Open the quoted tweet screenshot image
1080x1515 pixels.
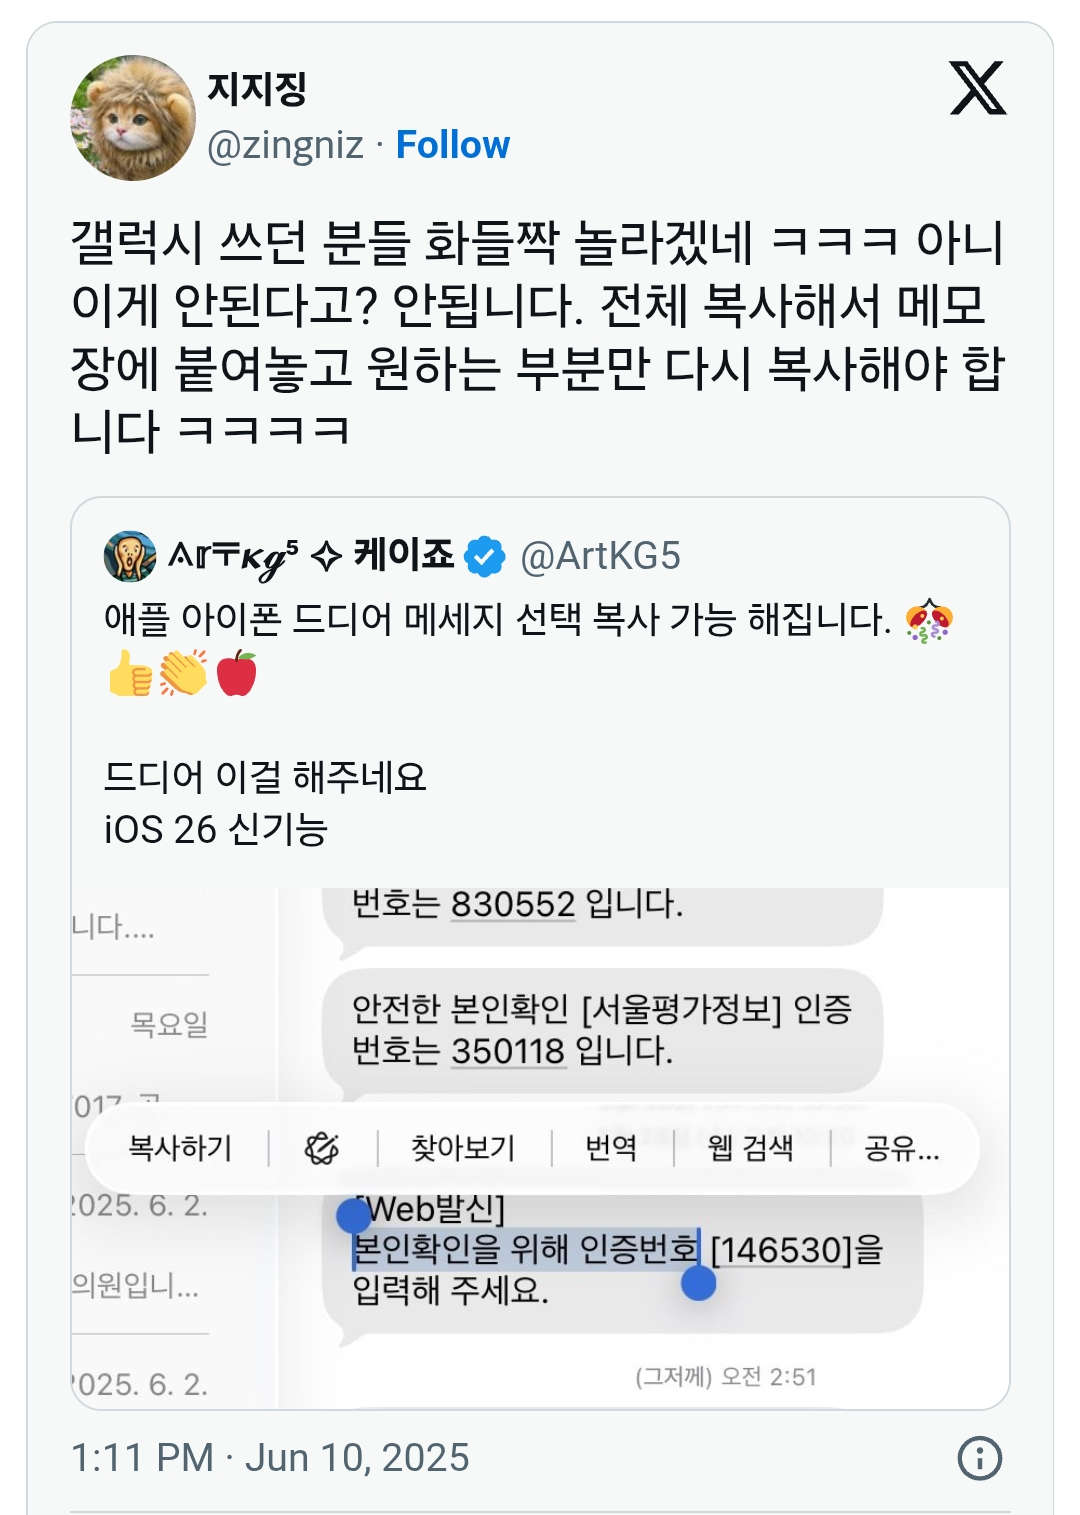tap(540, 1148)
